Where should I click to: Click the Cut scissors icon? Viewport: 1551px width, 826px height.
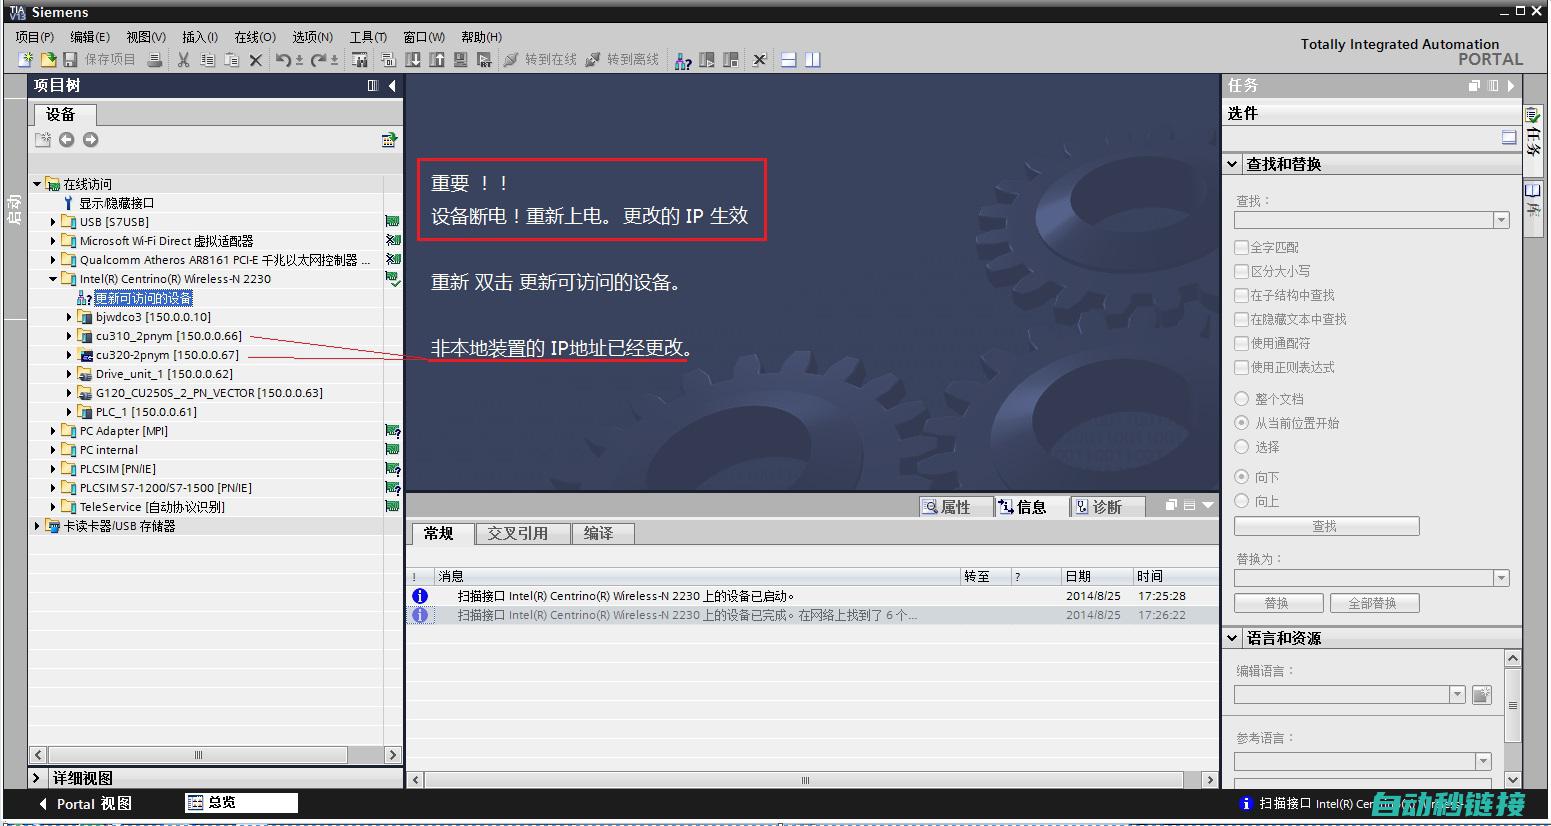click(x=184, y=60)
